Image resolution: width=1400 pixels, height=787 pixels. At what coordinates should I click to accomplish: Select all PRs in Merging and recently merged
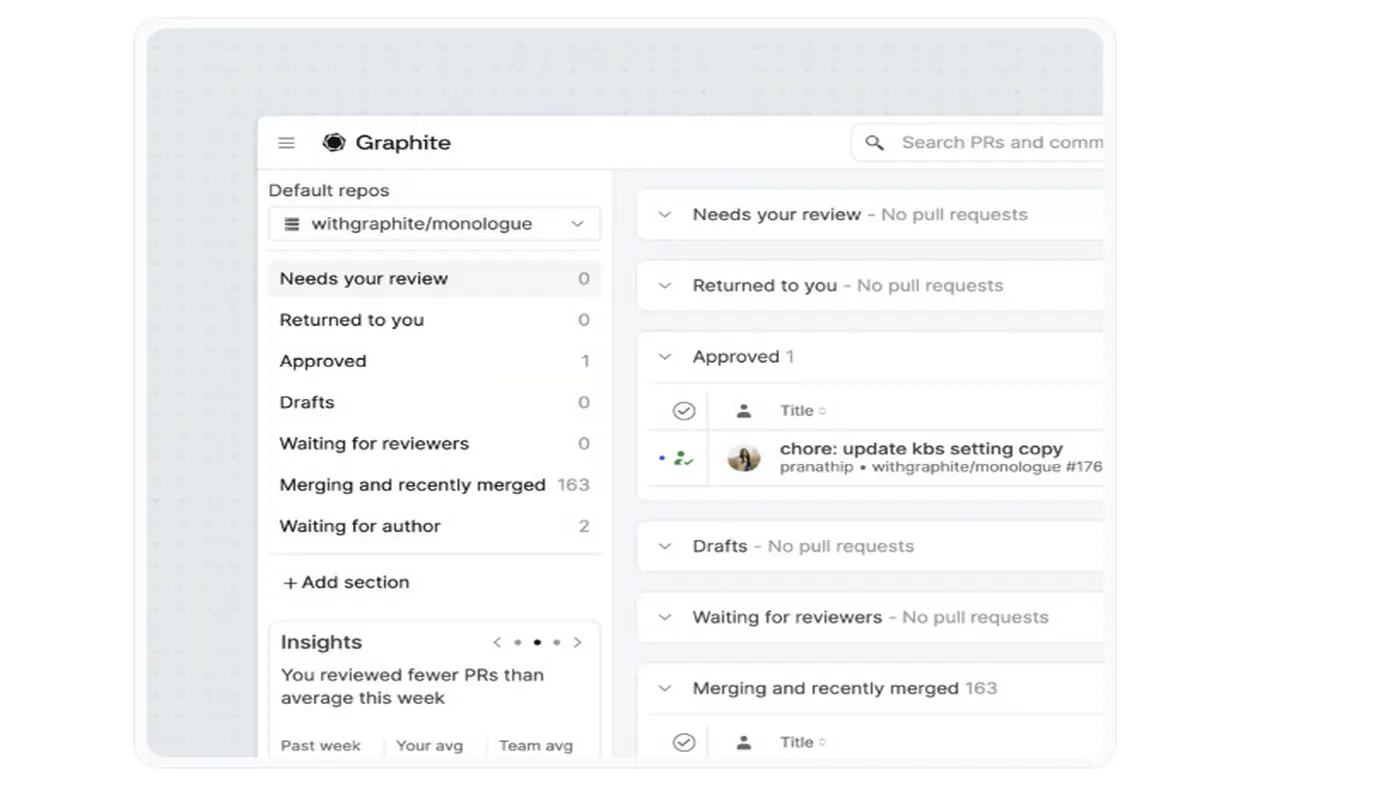tap(684, 743)
